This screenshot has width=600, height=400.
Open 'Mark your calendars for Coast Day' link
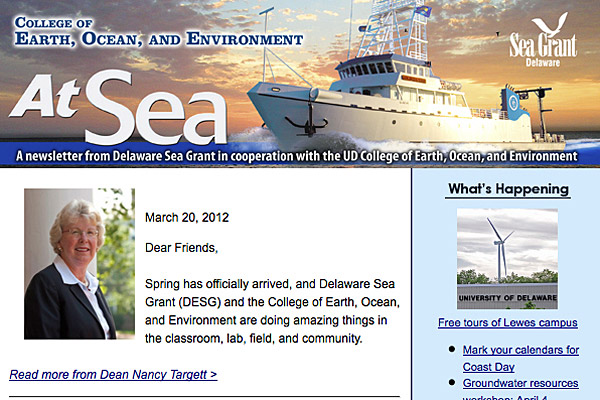pos(520,358)
